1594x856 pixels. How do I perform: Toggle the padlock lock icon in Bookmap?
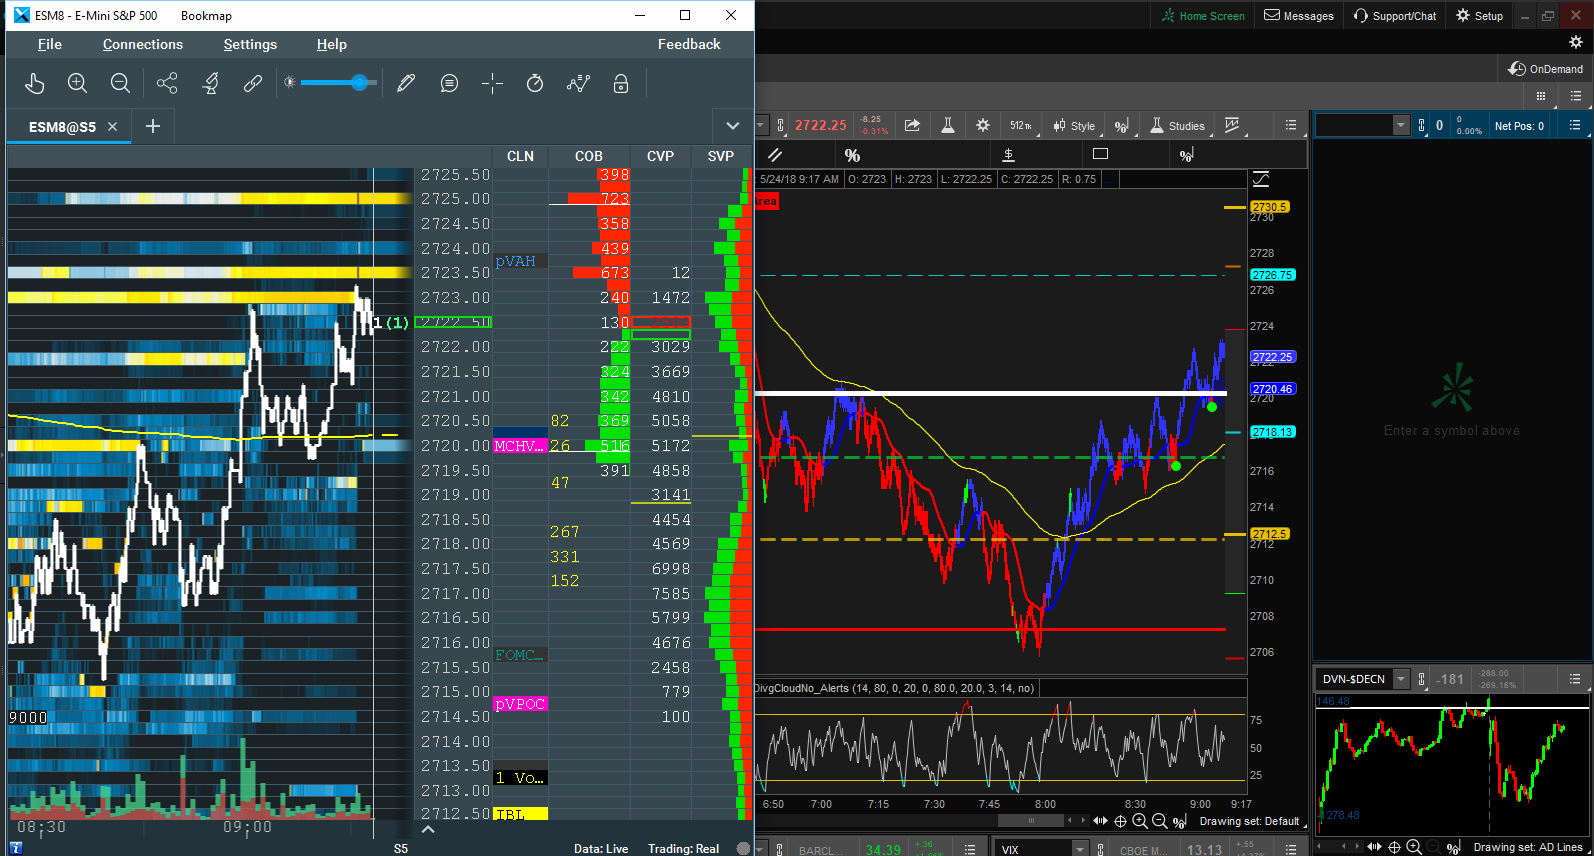[x=621, y=83]
